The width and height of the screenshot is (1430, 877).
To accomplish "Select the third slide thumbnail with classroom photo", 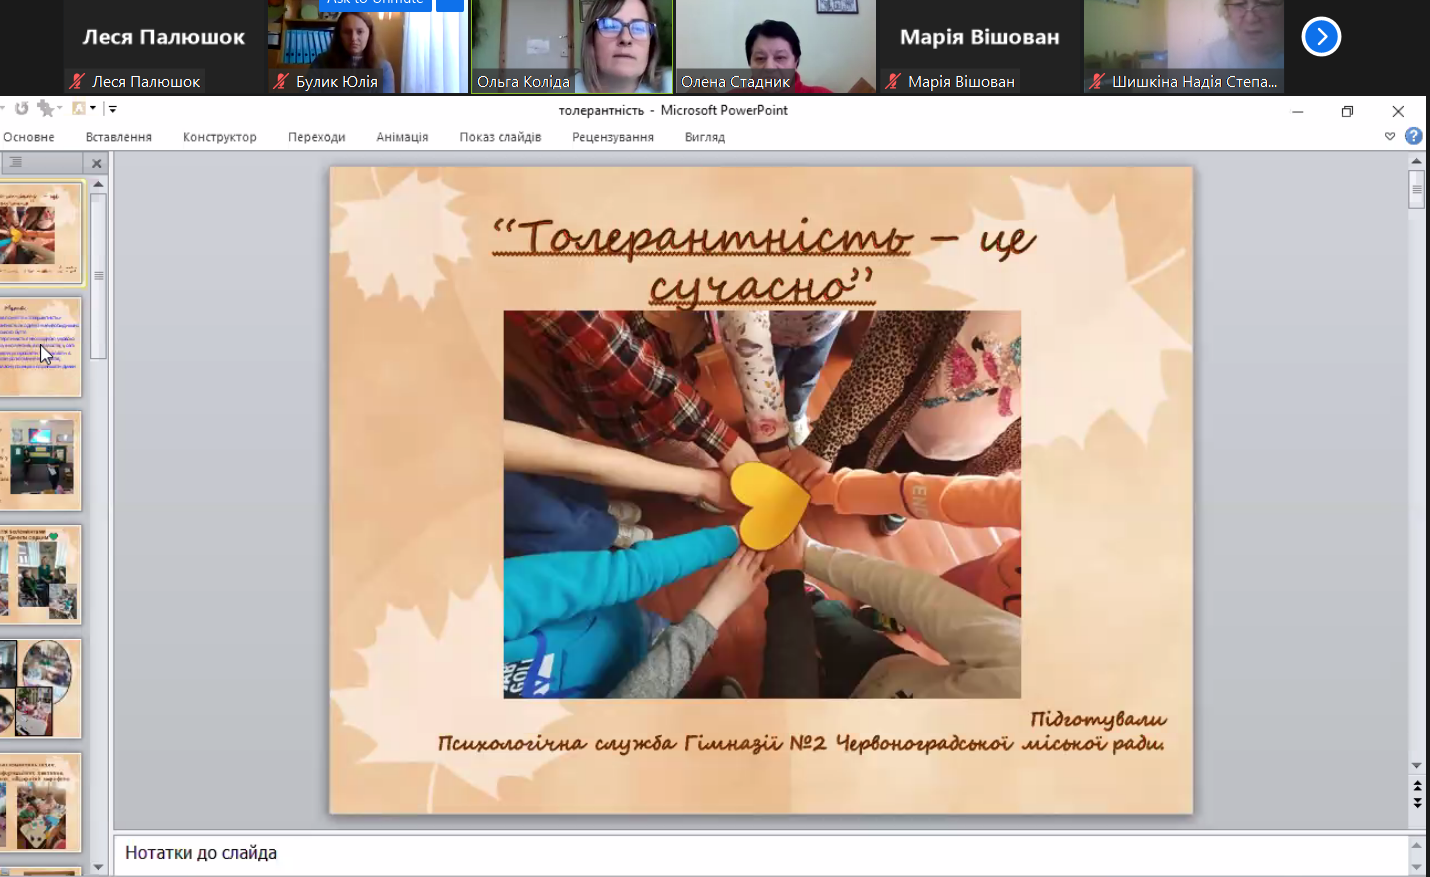I will tap(41, 461).
